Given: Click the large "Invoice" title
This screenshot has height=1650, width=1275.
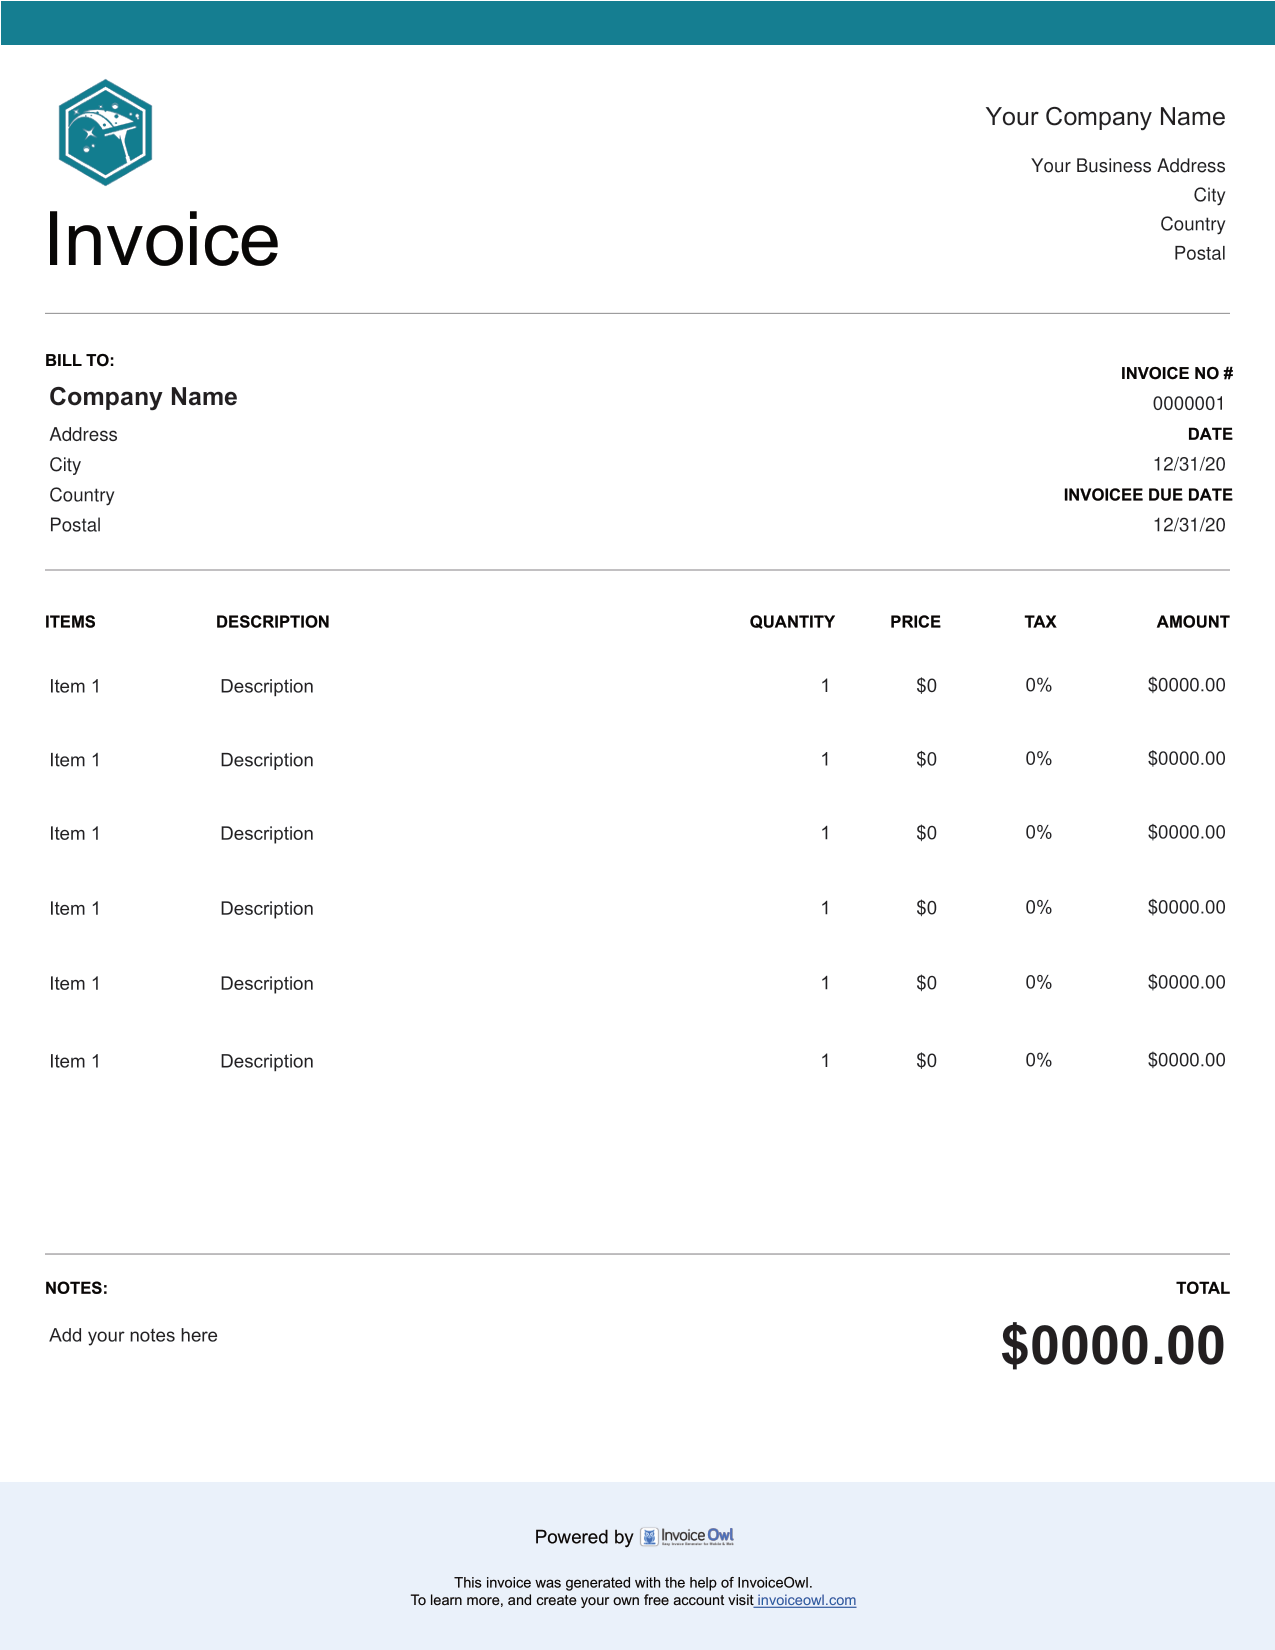Looking at the screenshot, I should (162, 240).
